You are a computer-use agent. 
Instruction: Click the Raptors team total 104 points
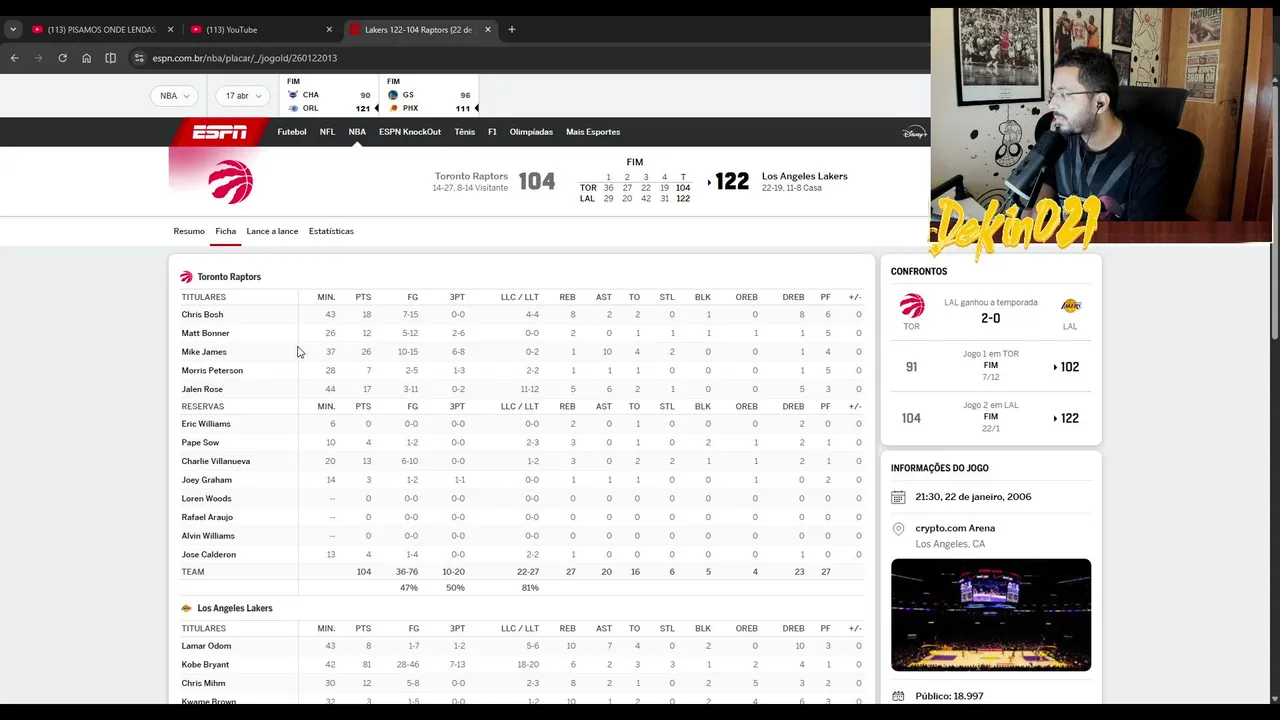pyautogui.click(x=364, y=572)
